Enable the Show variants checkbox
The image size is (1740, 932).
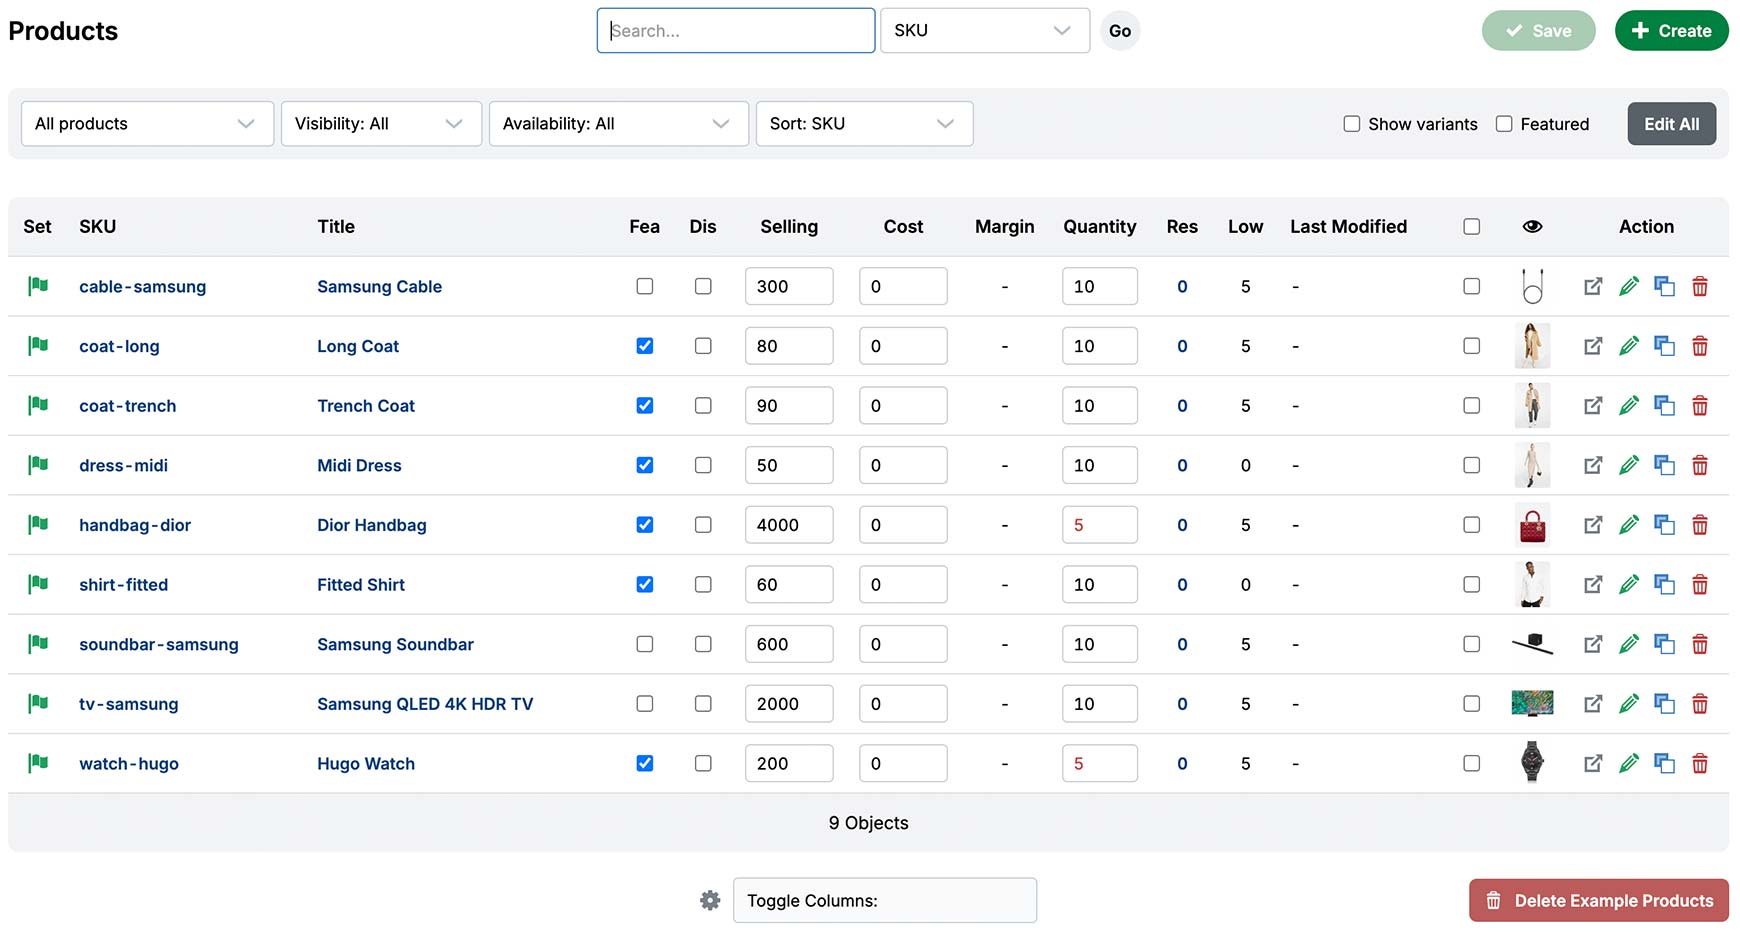tap(1351, 124)
